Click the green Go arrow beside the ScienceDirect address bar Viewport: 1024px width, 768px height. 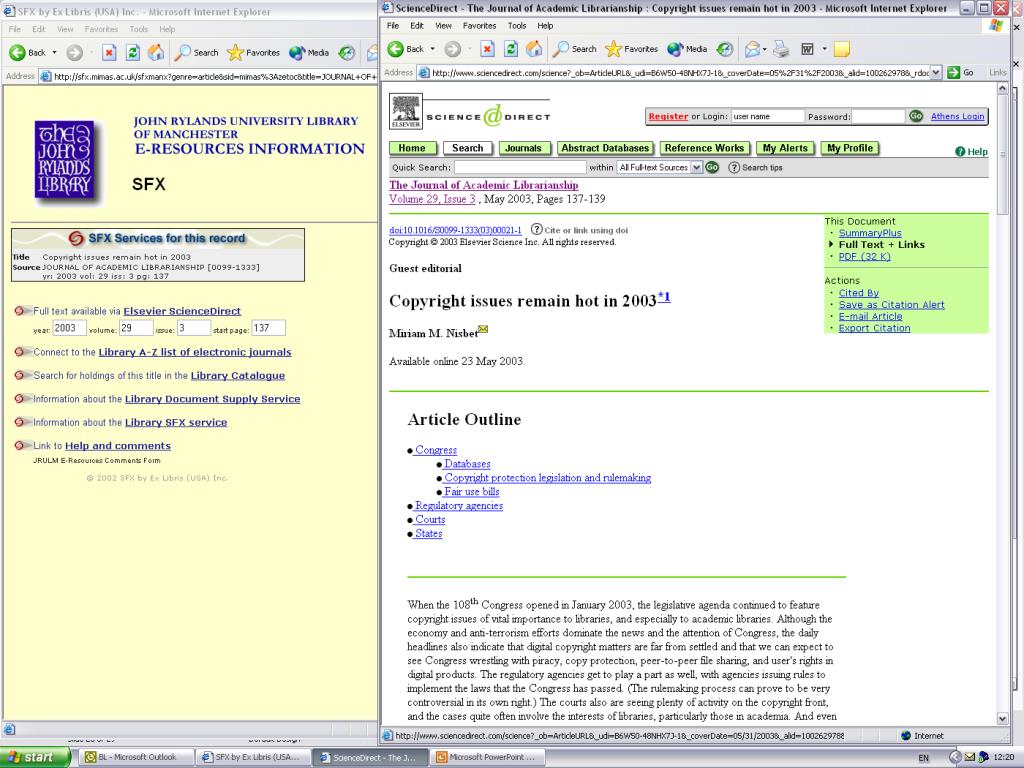(953, 72)
